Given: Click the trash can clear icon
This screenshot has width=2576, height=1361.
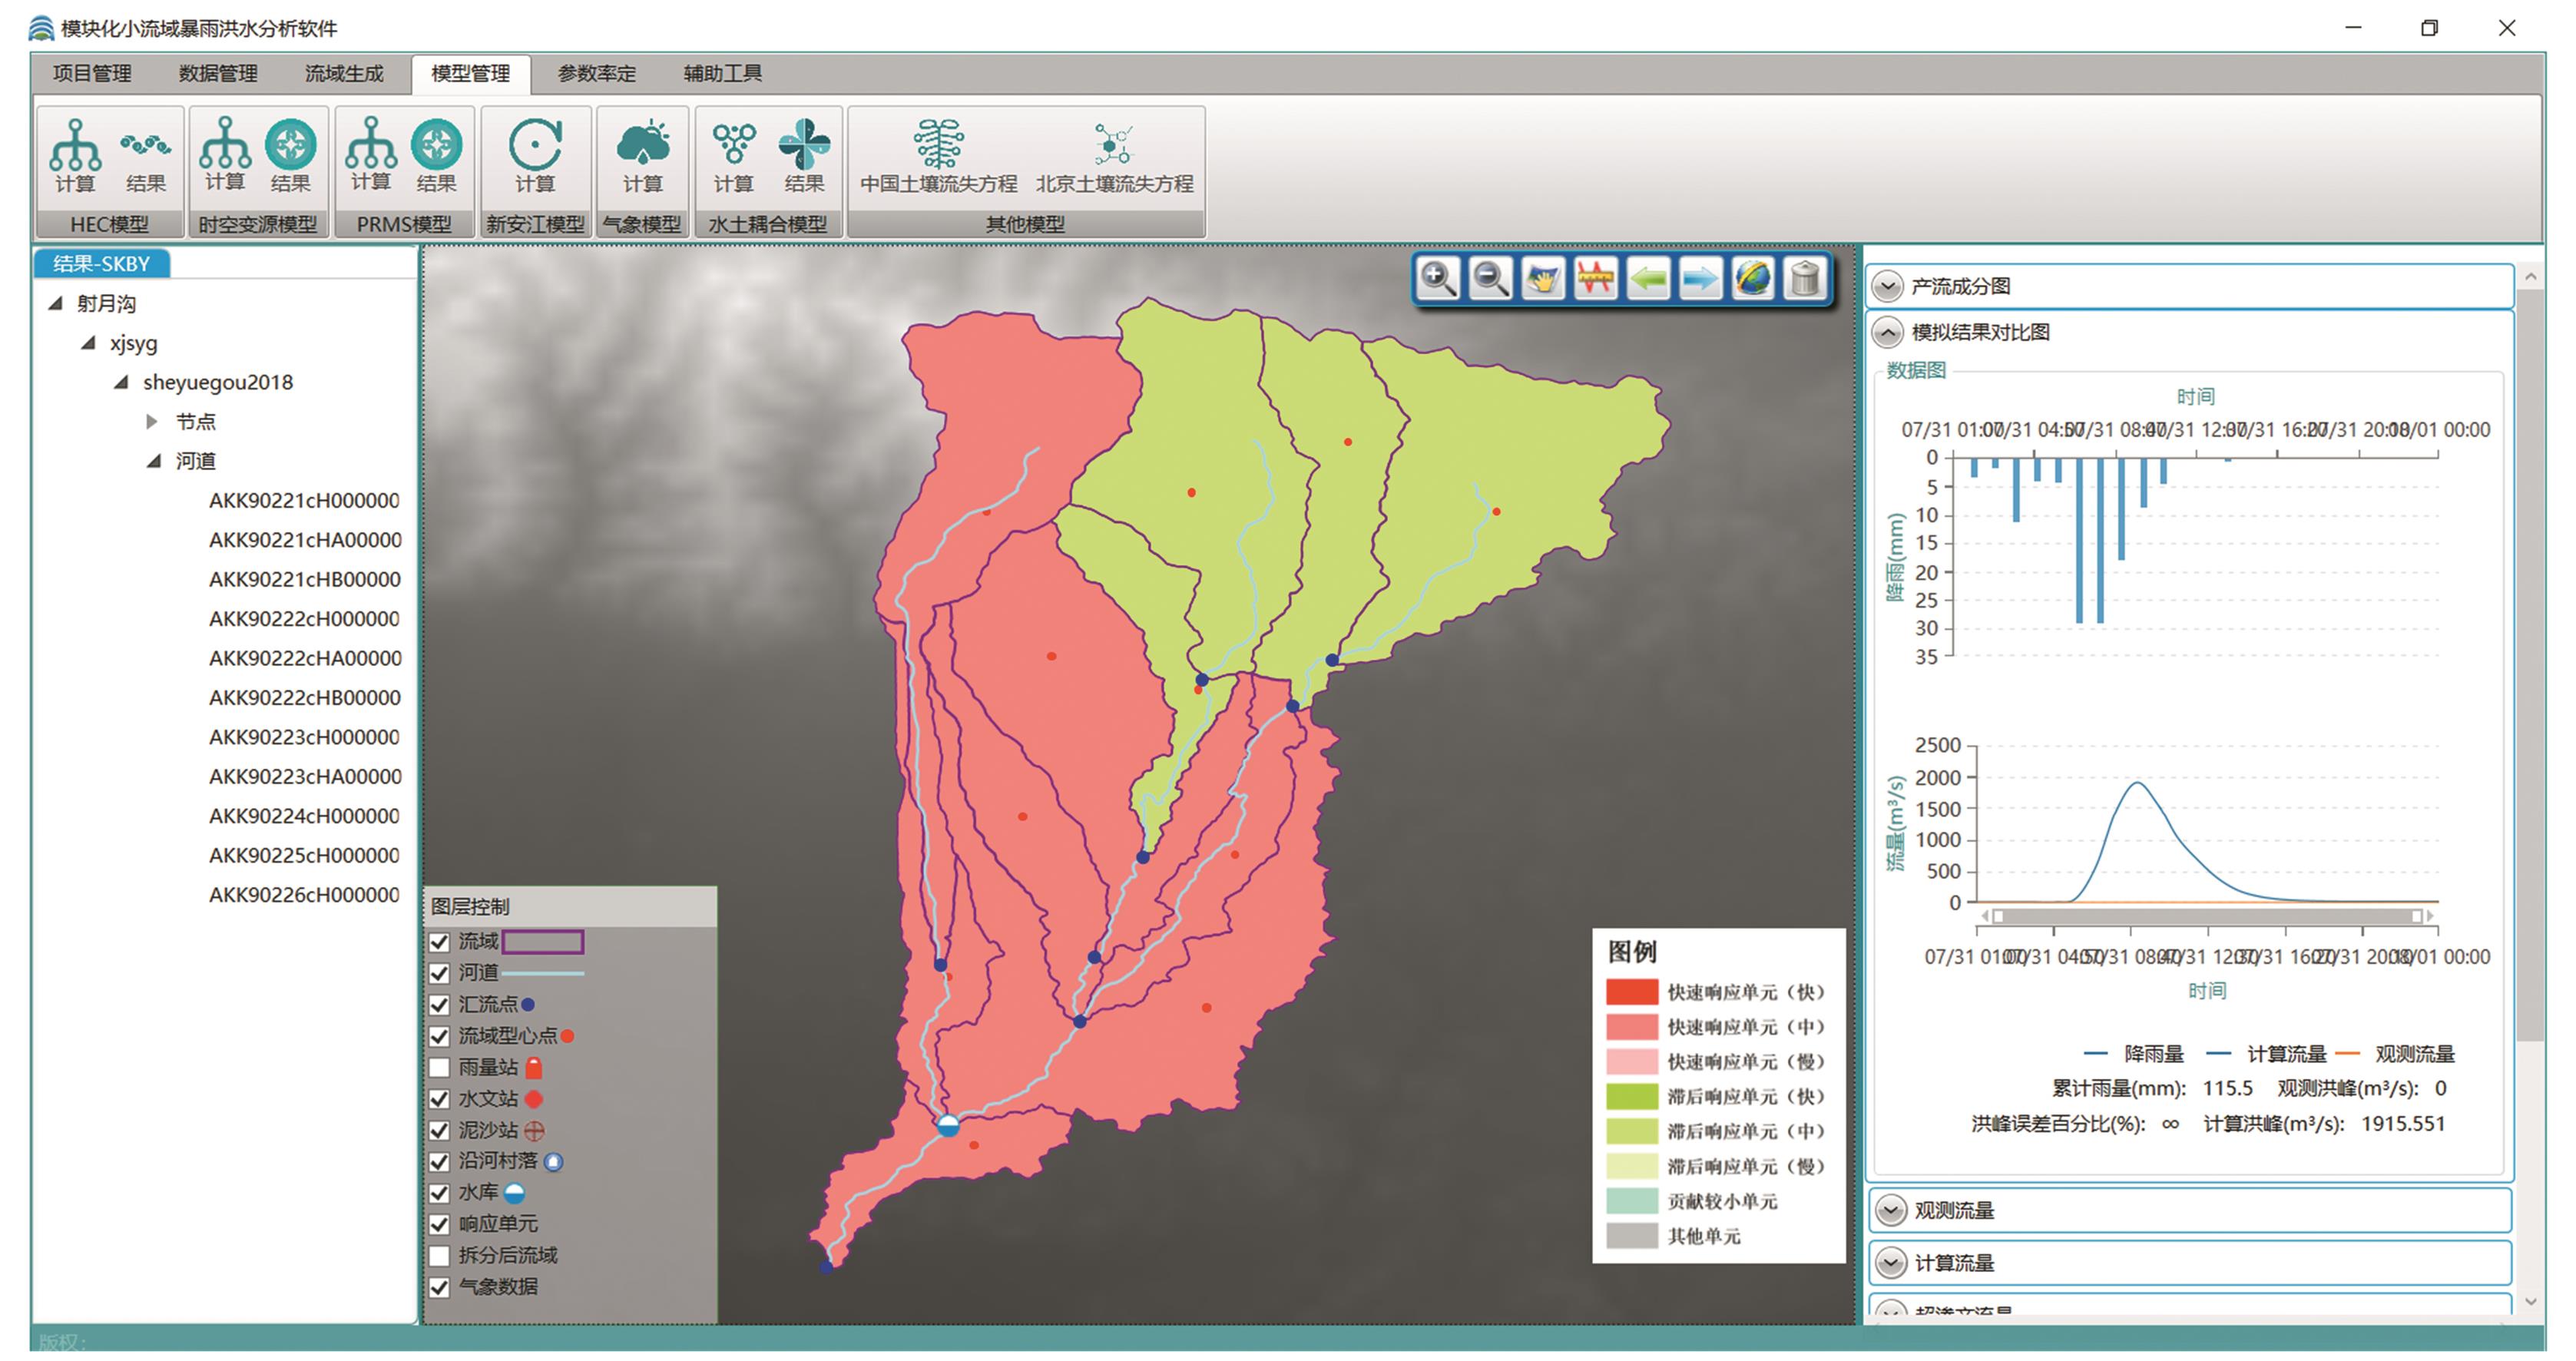Looking at the screenshot, I should click(x=1804, y=279).
